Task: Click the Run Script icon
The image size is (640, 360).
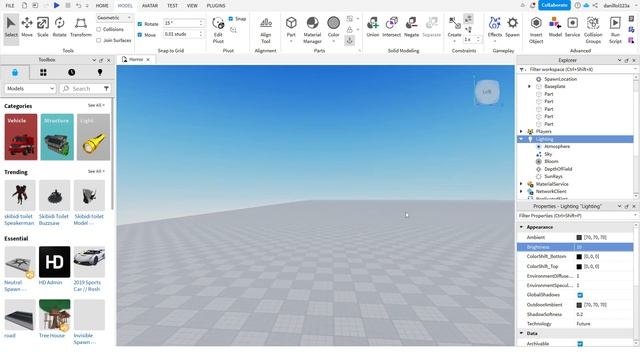Action: click(x=615, y=29)
